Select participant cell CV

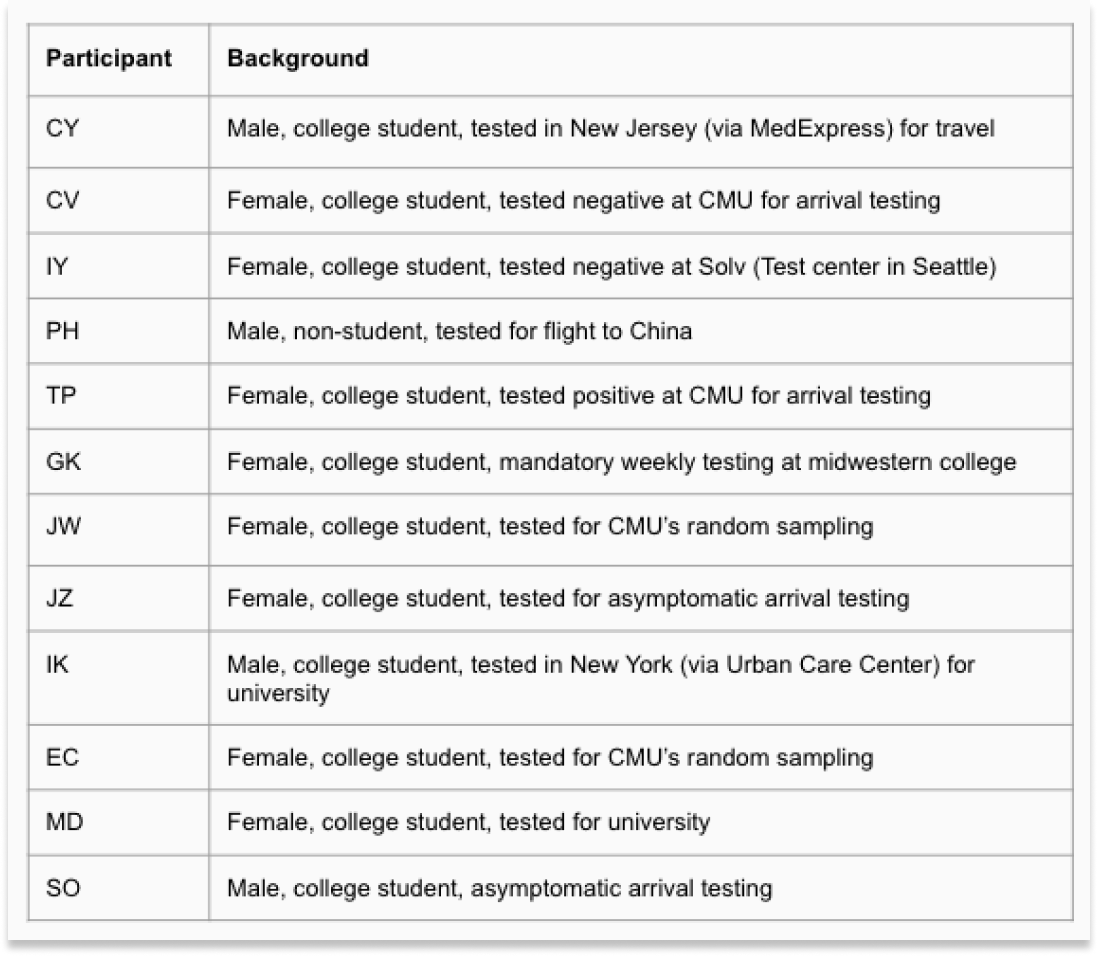point(62,200)
